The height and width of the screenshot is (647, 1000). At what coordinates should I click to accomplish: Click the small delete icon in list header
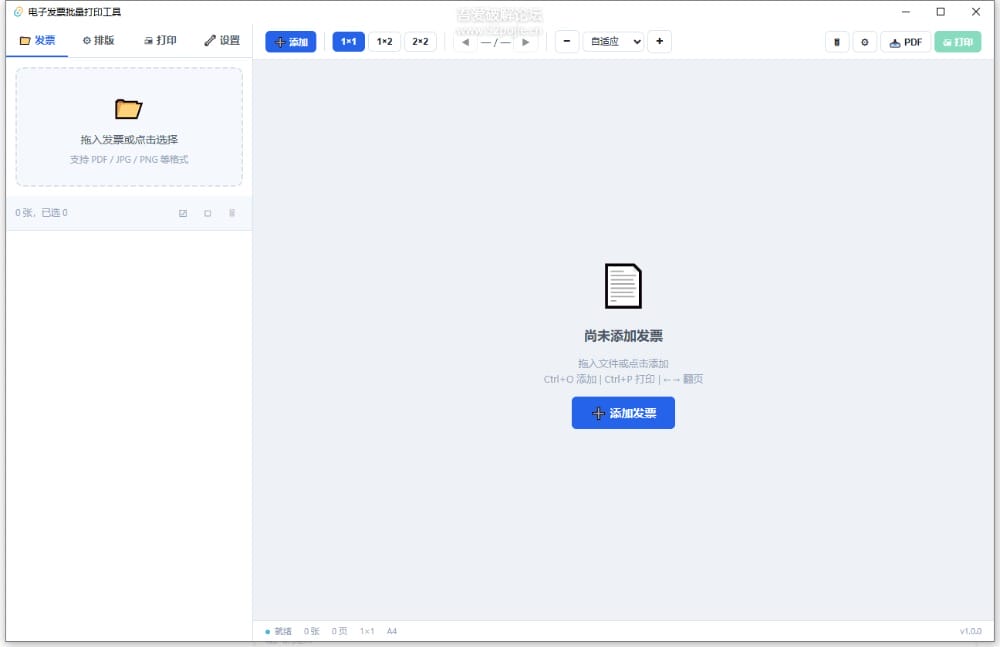click(232, 213)
